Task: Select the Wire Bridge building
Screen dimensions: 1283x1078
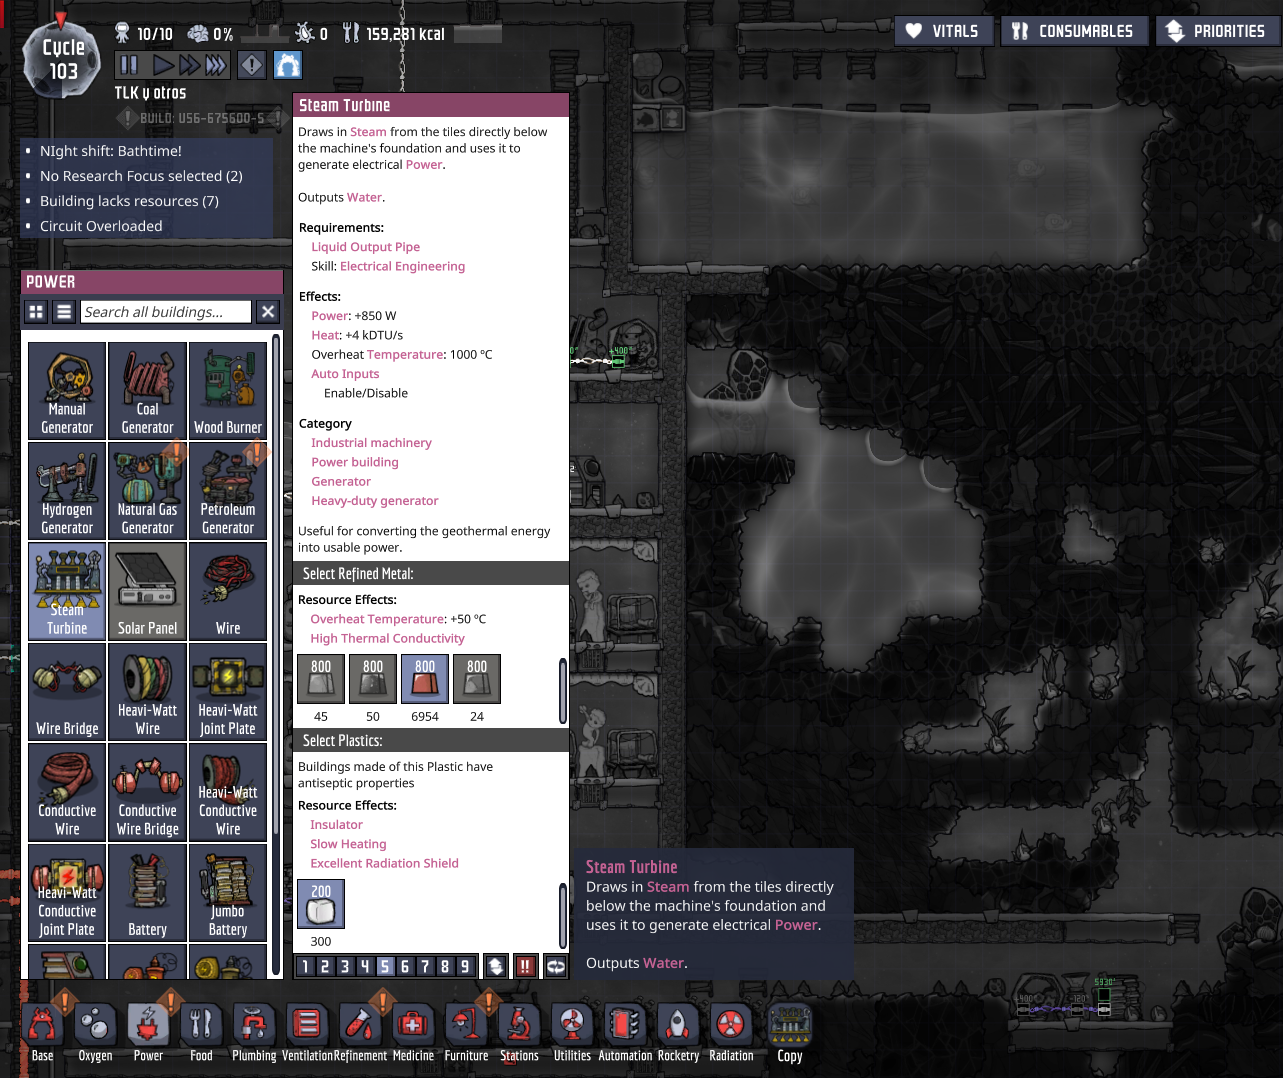Action: pyautogui.click(x=67, y=692)
